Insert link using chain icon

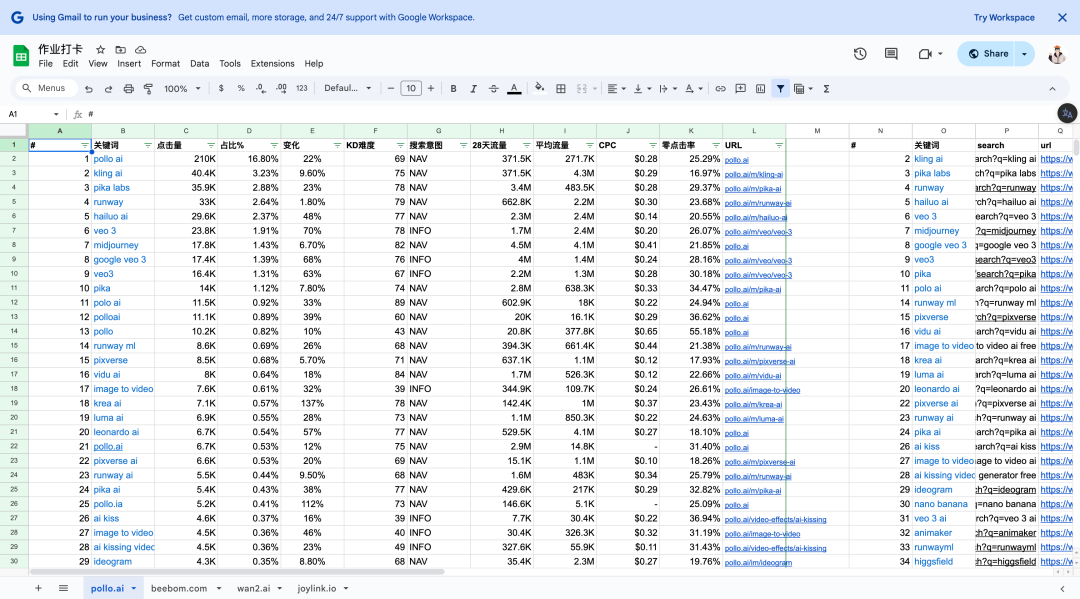click(720, 89)
